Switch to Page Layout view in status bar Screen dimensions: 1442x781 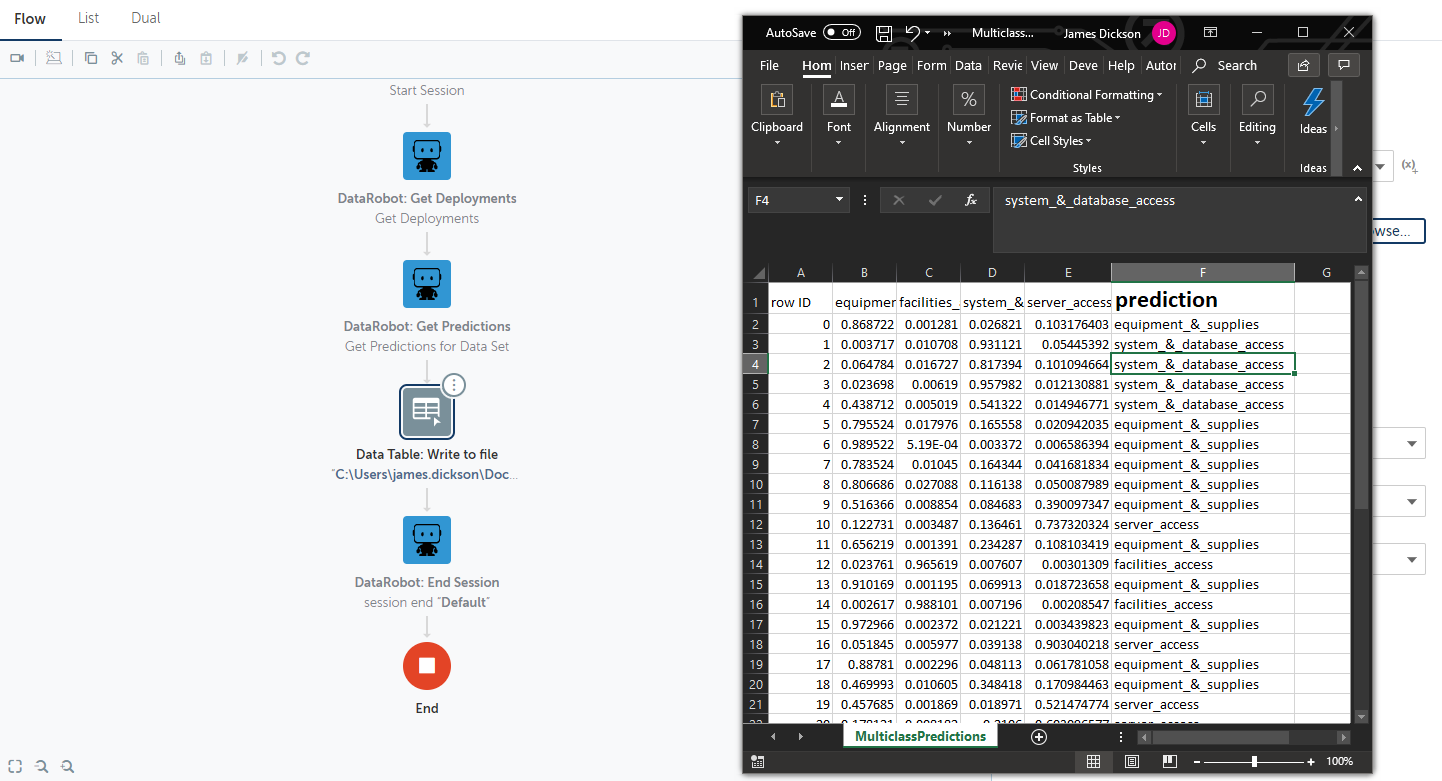pyautogui.click(x=1131, y=762)
